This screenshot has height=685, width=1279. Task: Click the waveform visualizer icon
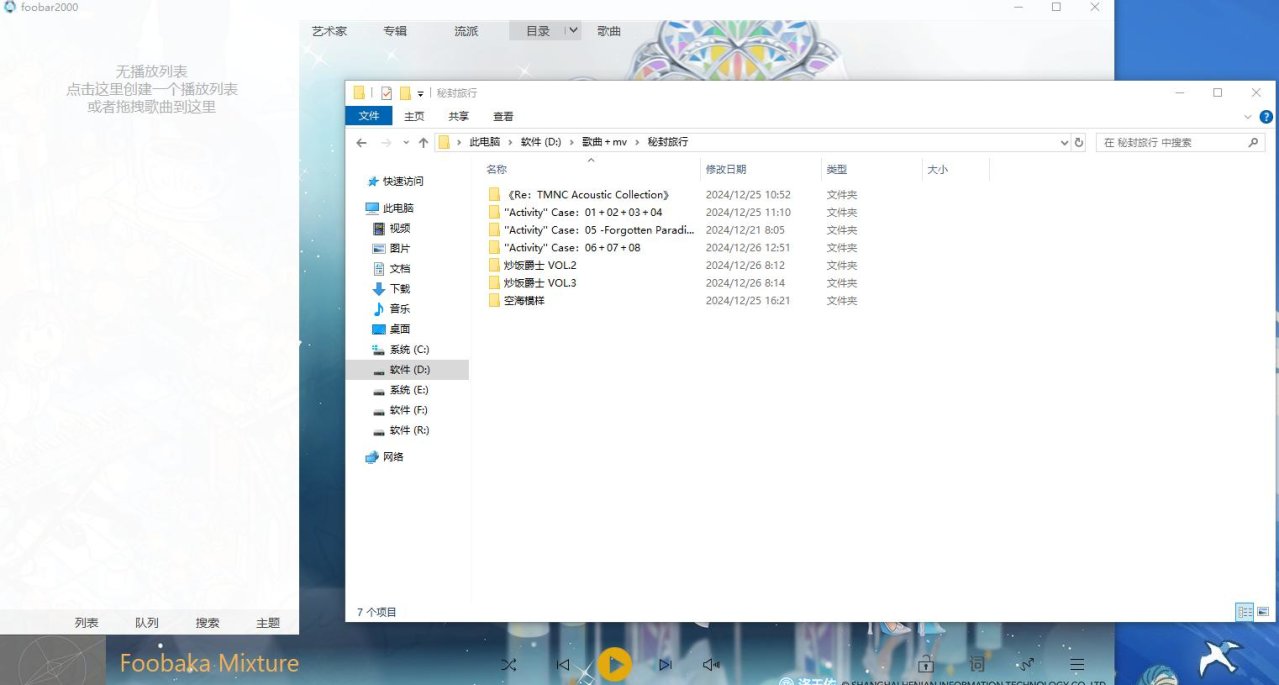click(x=1027, y=665)
